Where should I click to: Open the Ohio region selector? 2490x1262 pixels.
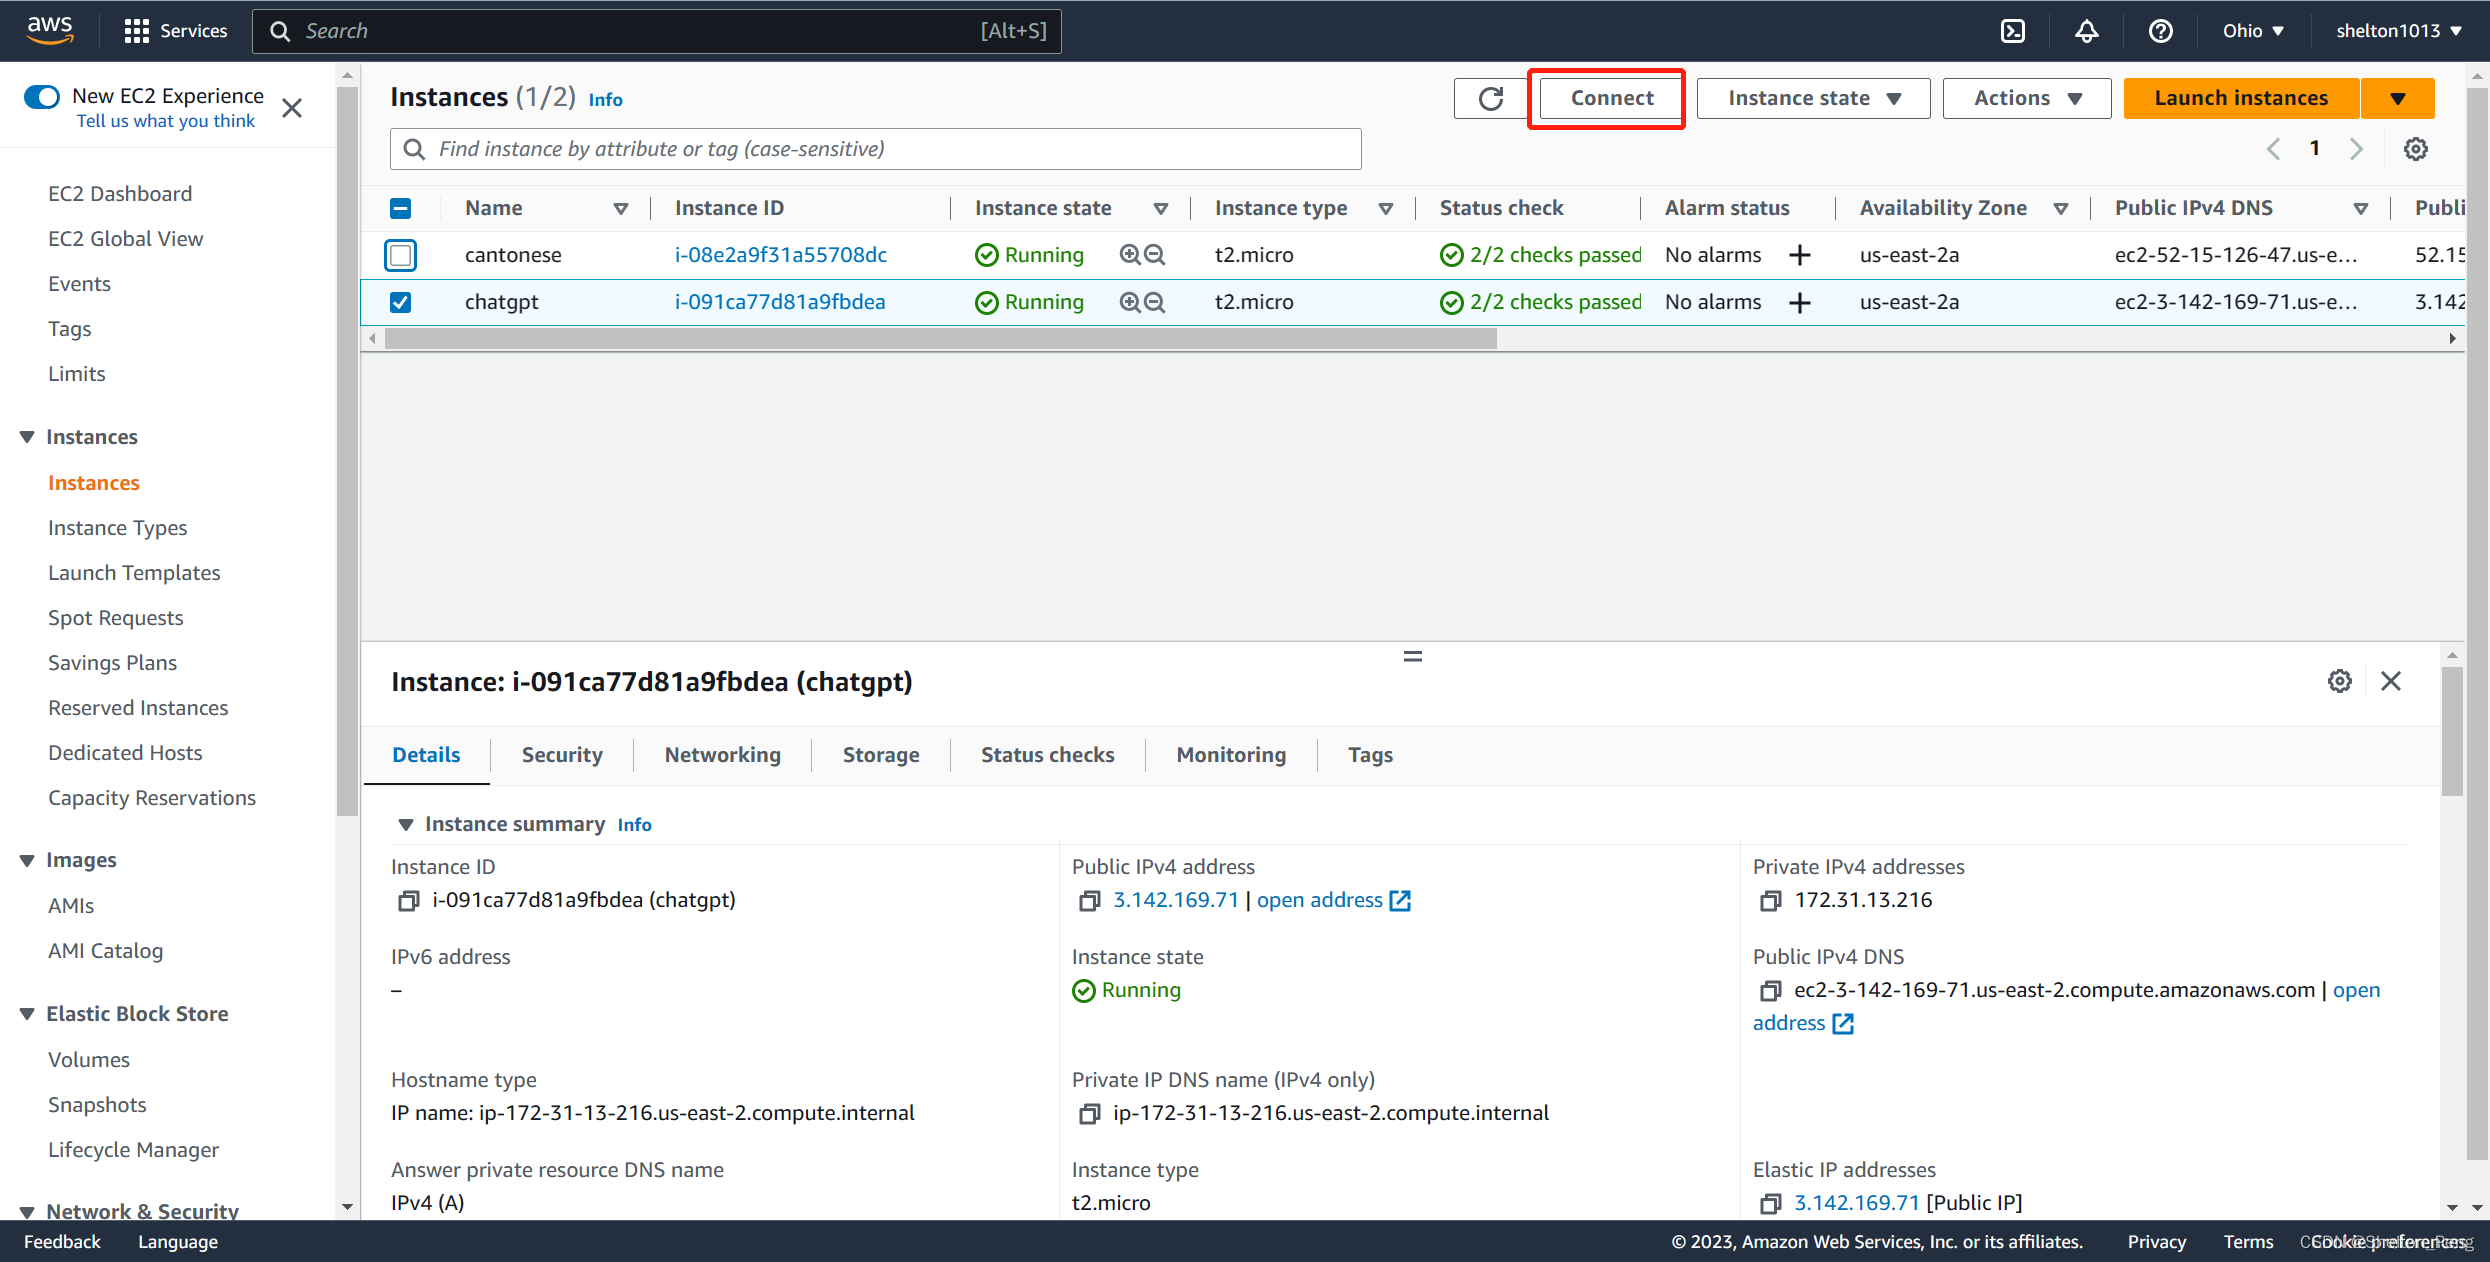click(2253, 31)
